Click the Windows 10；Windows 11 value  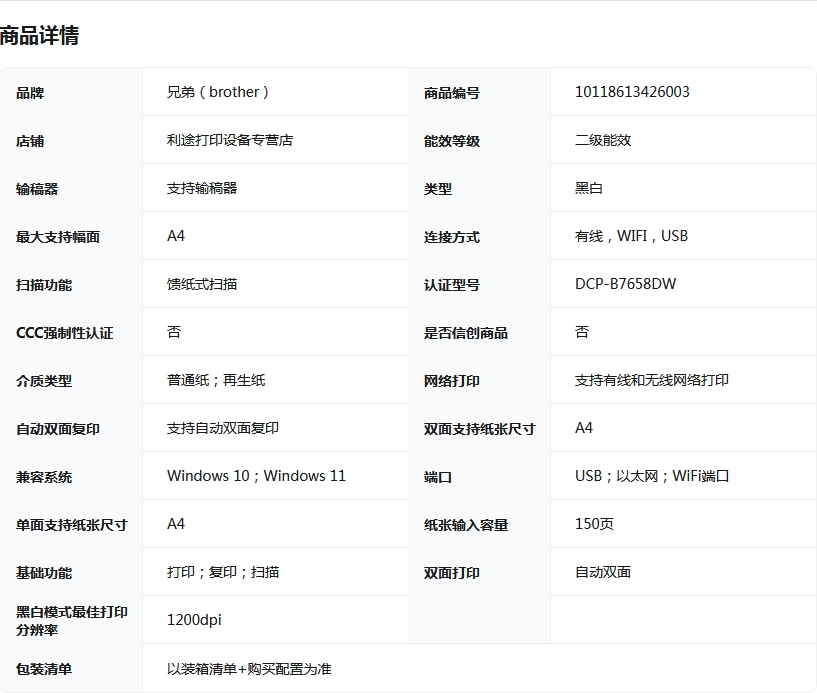click(256, 476)
